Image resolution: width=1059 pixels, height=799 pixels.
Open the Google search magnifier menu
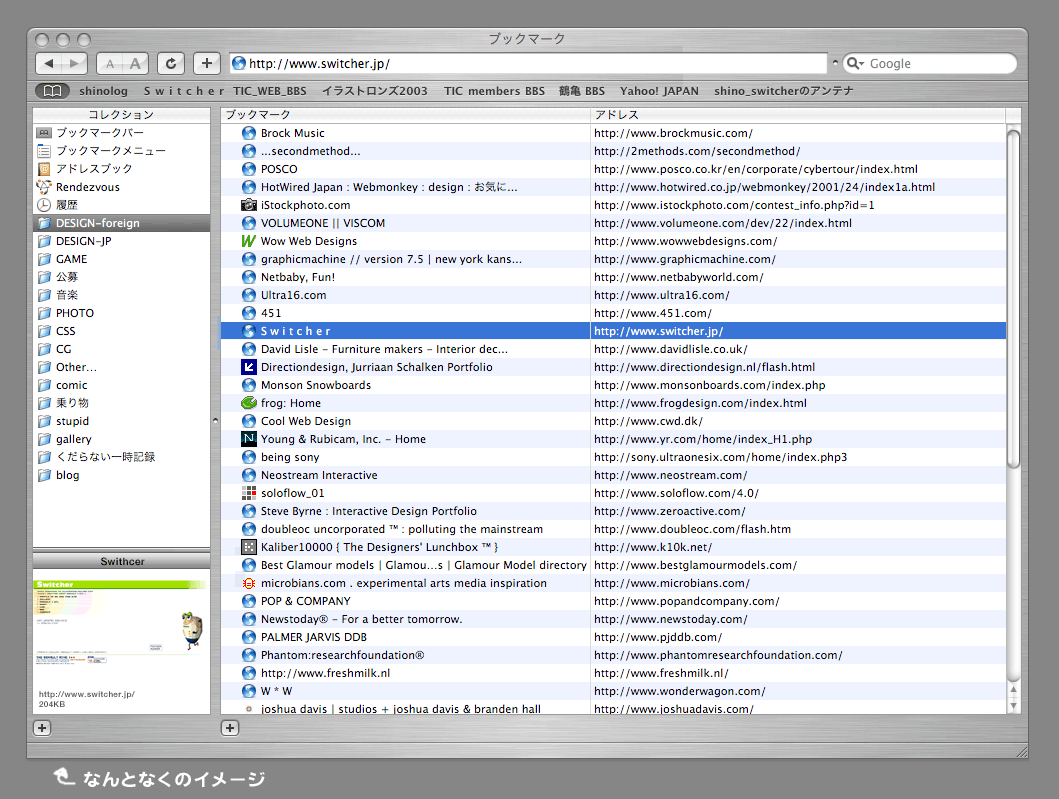pyautogui.click(x=856, y=63)
